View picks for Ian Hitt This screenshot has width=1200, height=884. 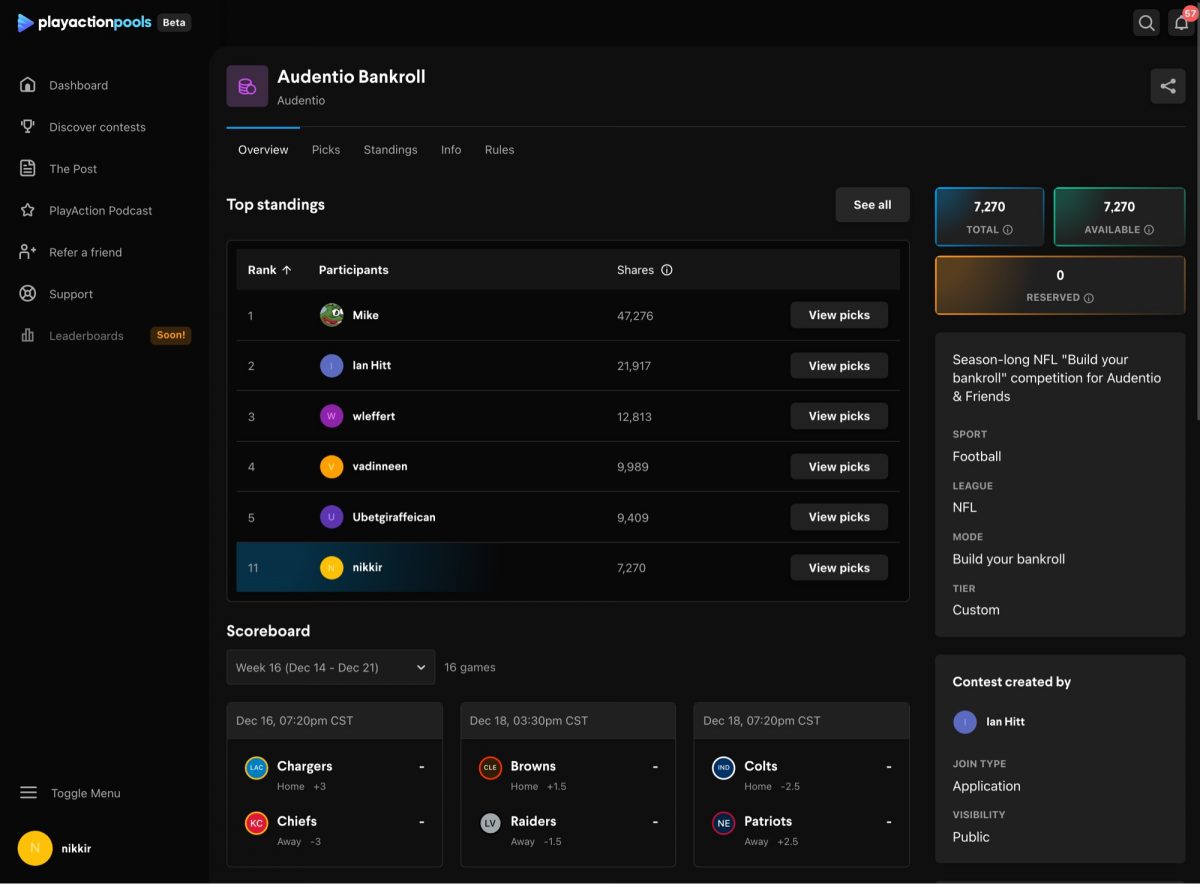(839, 366)
